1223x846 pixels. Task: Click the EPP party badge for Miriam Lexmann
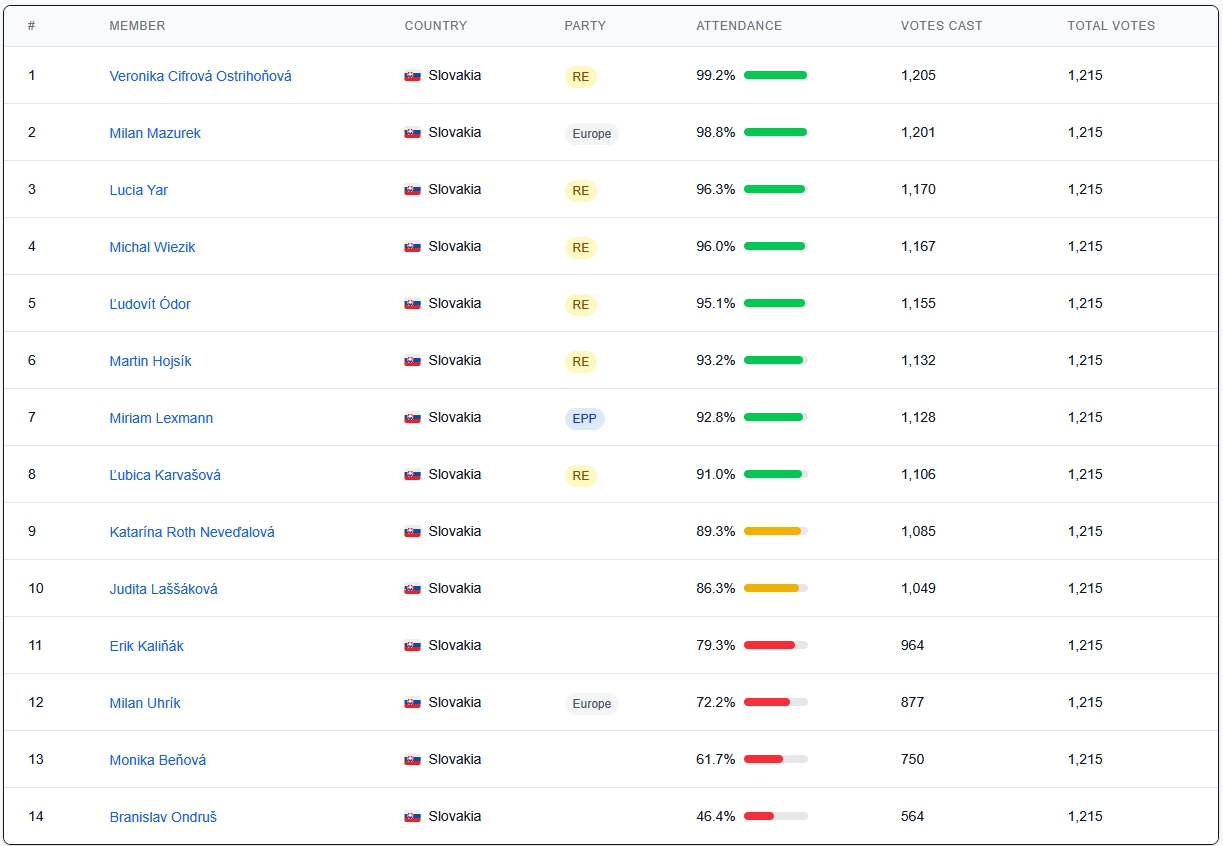(584, 419)
